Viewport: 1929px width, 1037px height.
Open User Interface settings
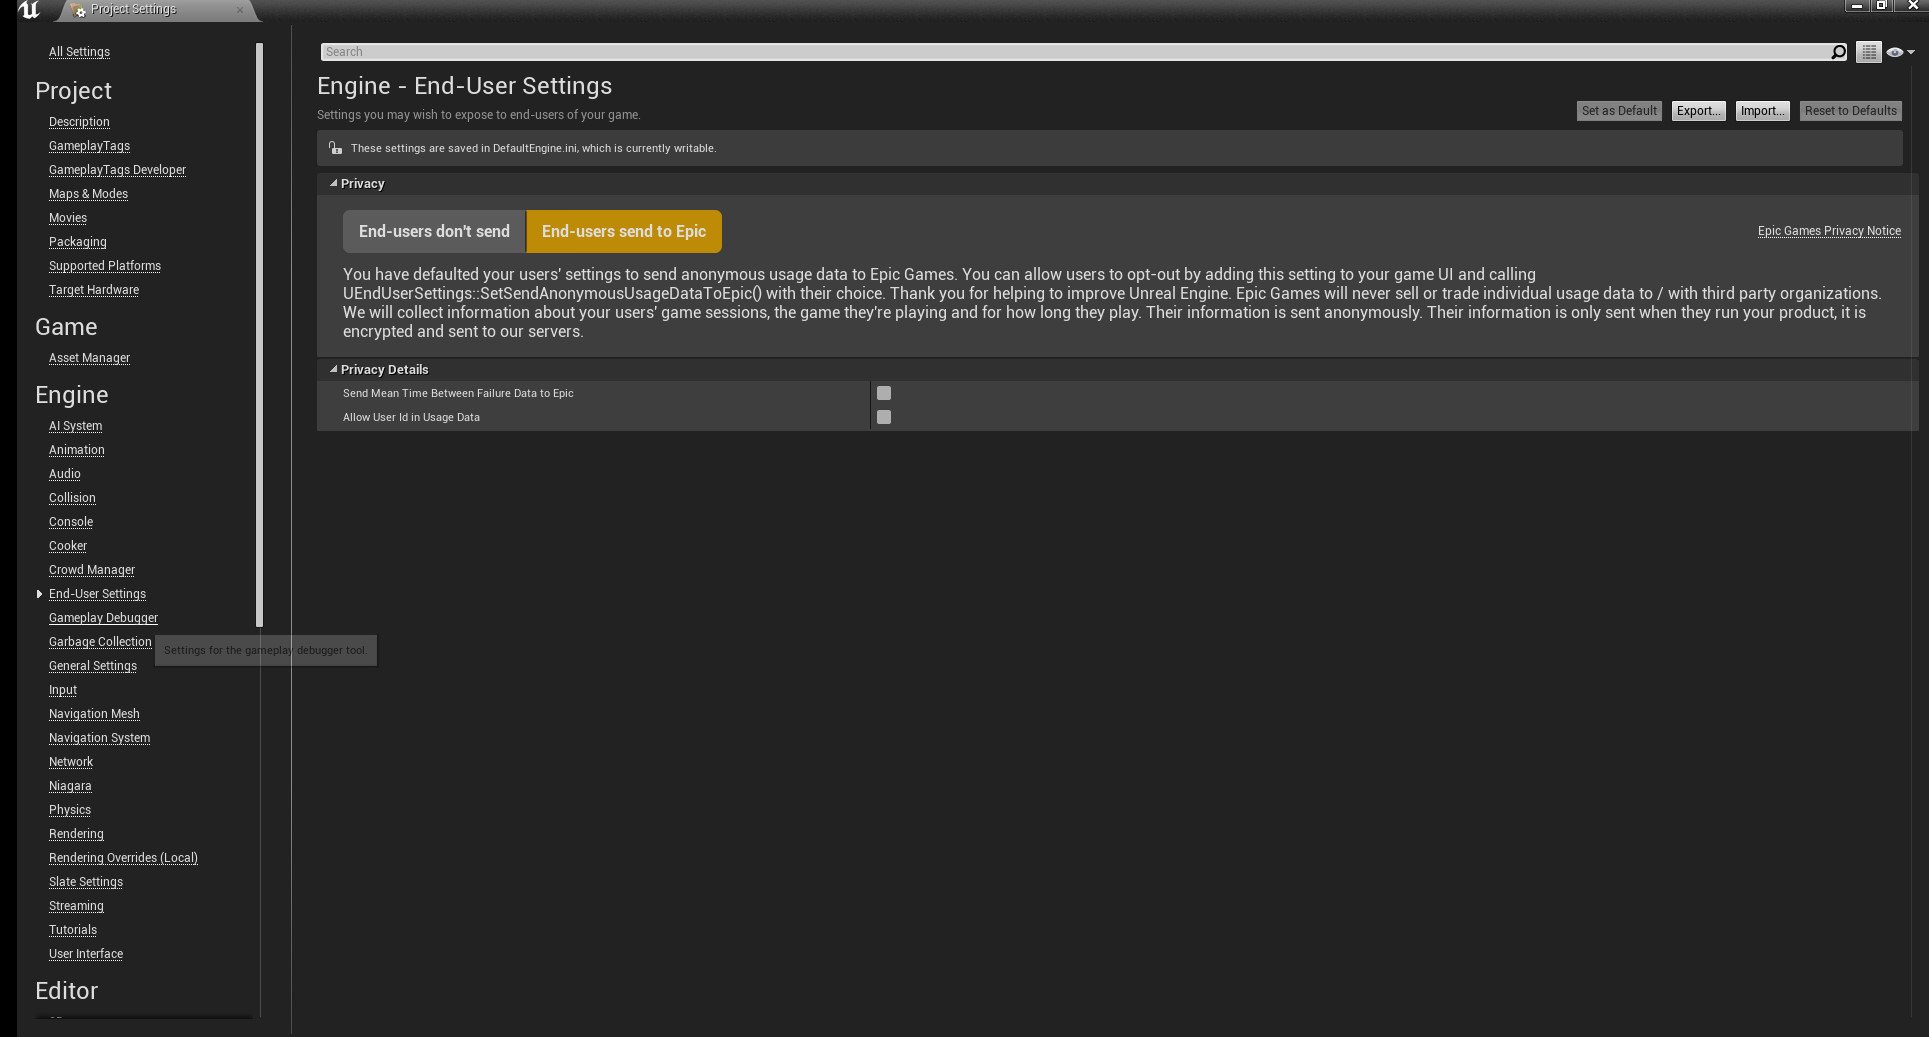pyautogui.click(x=86, y=954)
